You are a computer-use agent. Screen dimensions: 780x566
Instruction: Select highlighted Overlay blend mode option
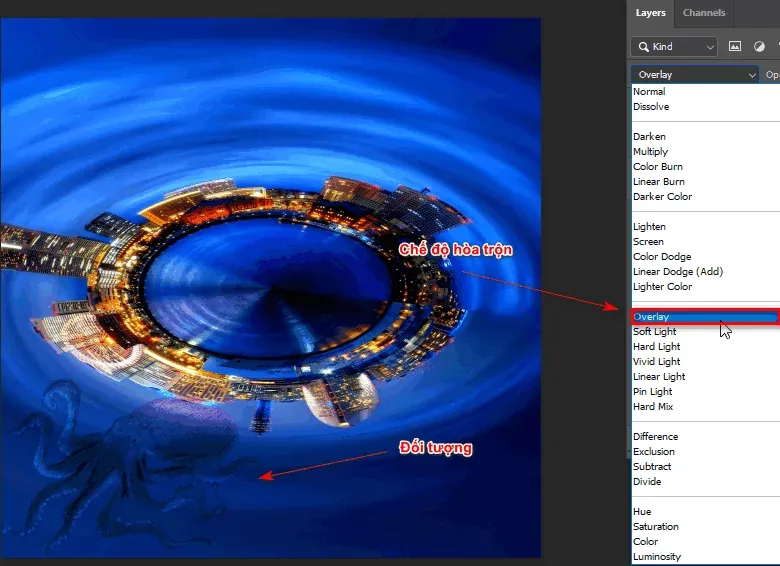click(x=650, y=317)
